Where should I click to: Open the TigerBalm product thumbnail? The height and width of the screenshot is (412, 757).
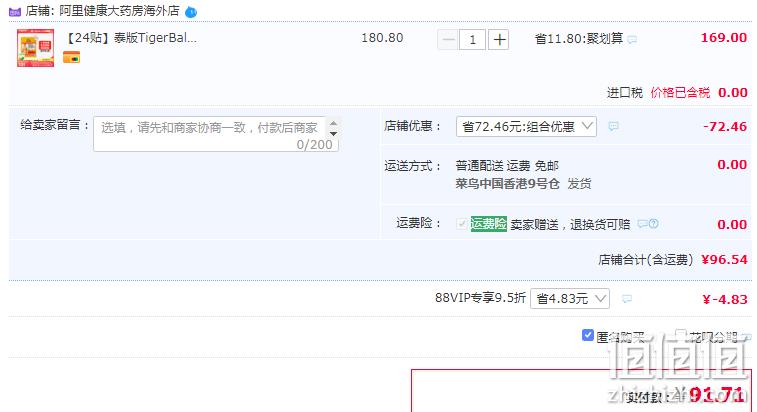pyautogui.click(x=36, y=48)
